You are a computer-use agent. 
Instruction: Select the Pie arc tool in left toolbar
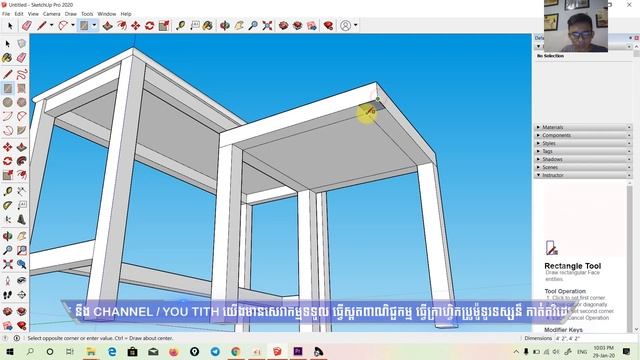click(x=22, y=131)
